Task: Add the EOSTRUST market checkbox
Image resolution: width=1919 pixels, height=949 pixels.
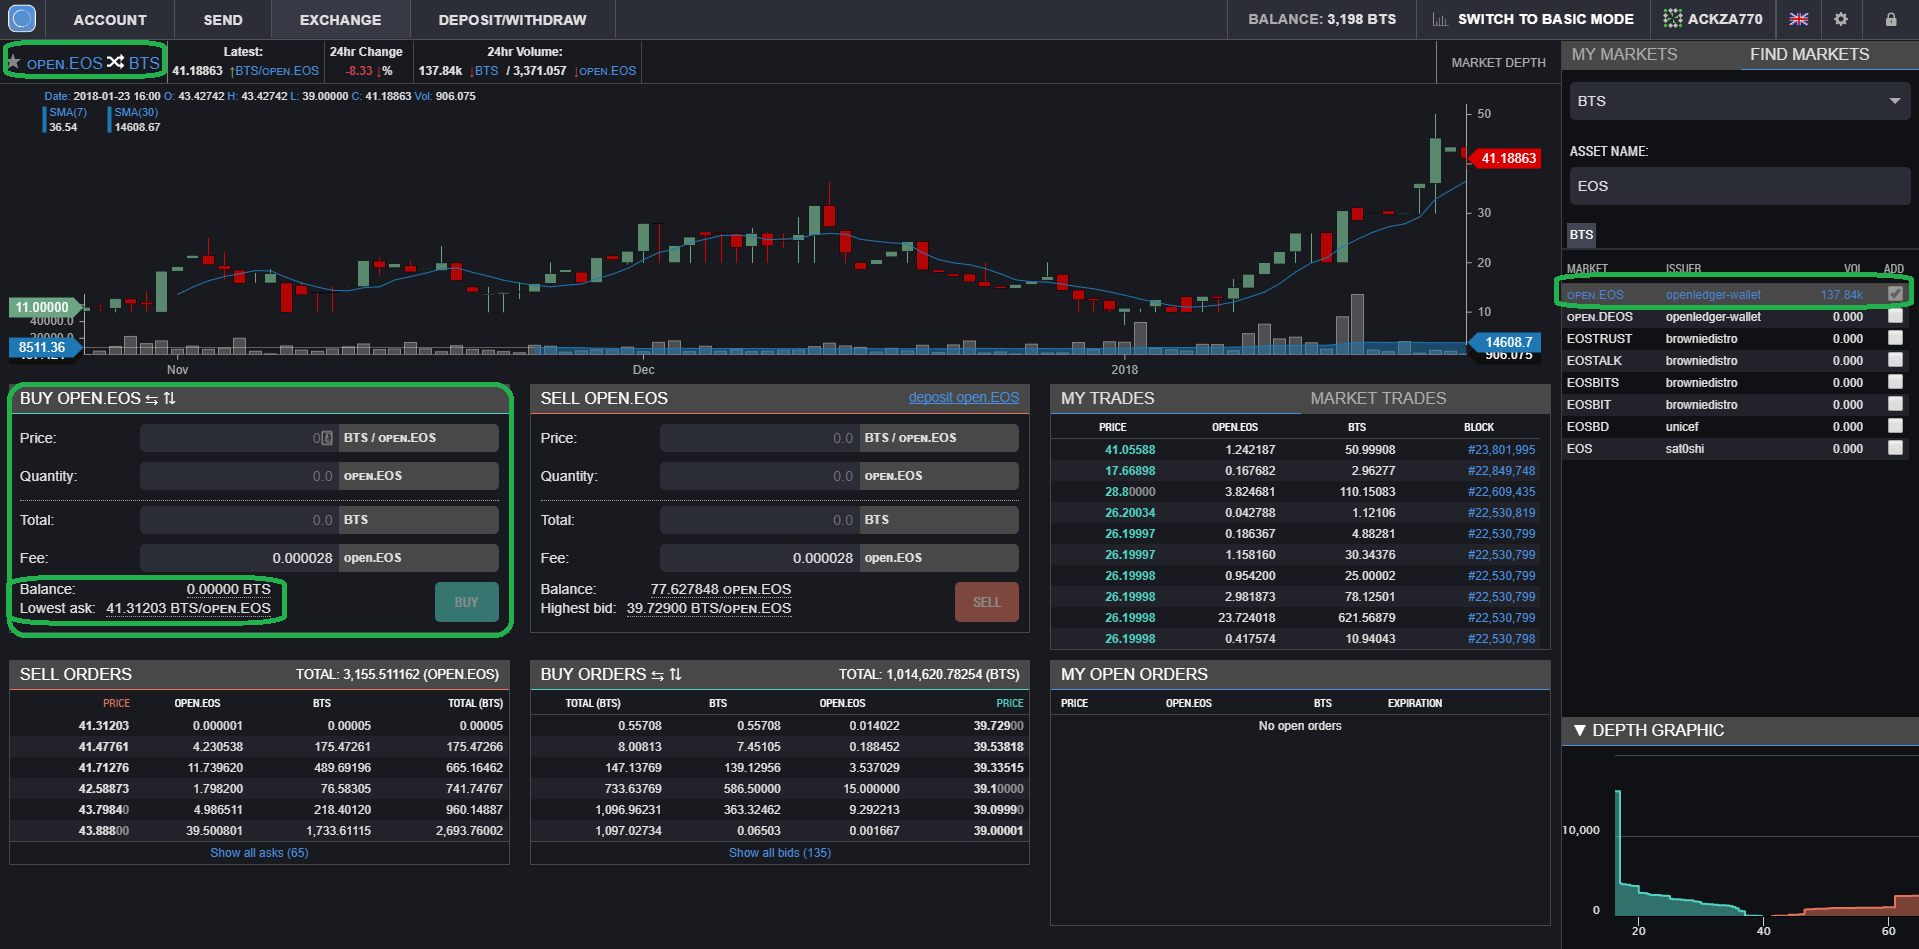Action: [x=1895, y=338]
